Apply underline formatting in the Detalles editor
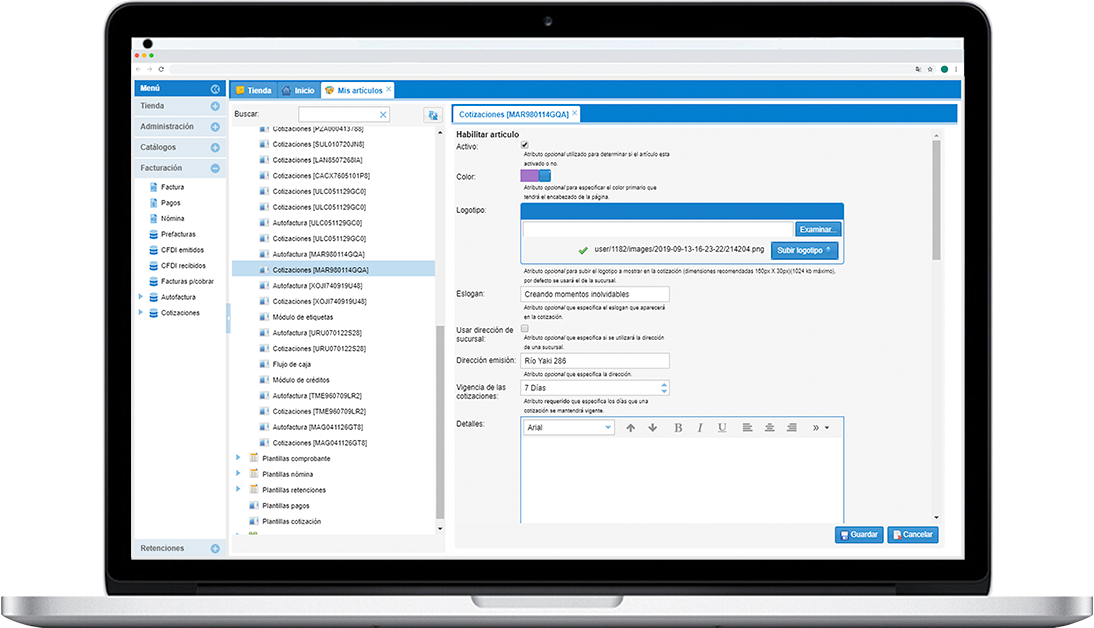 pos(722,428)
